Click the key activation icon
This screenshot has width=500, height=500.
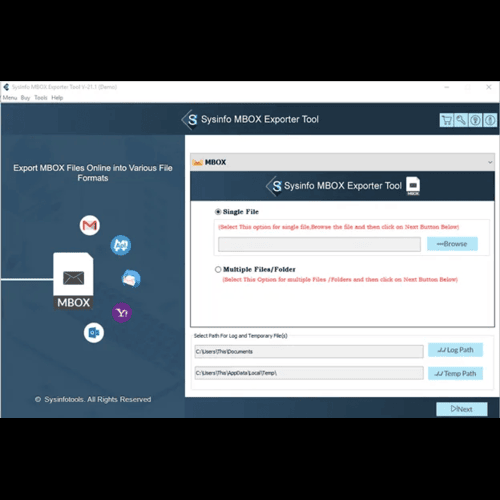(x=461, y=120)
